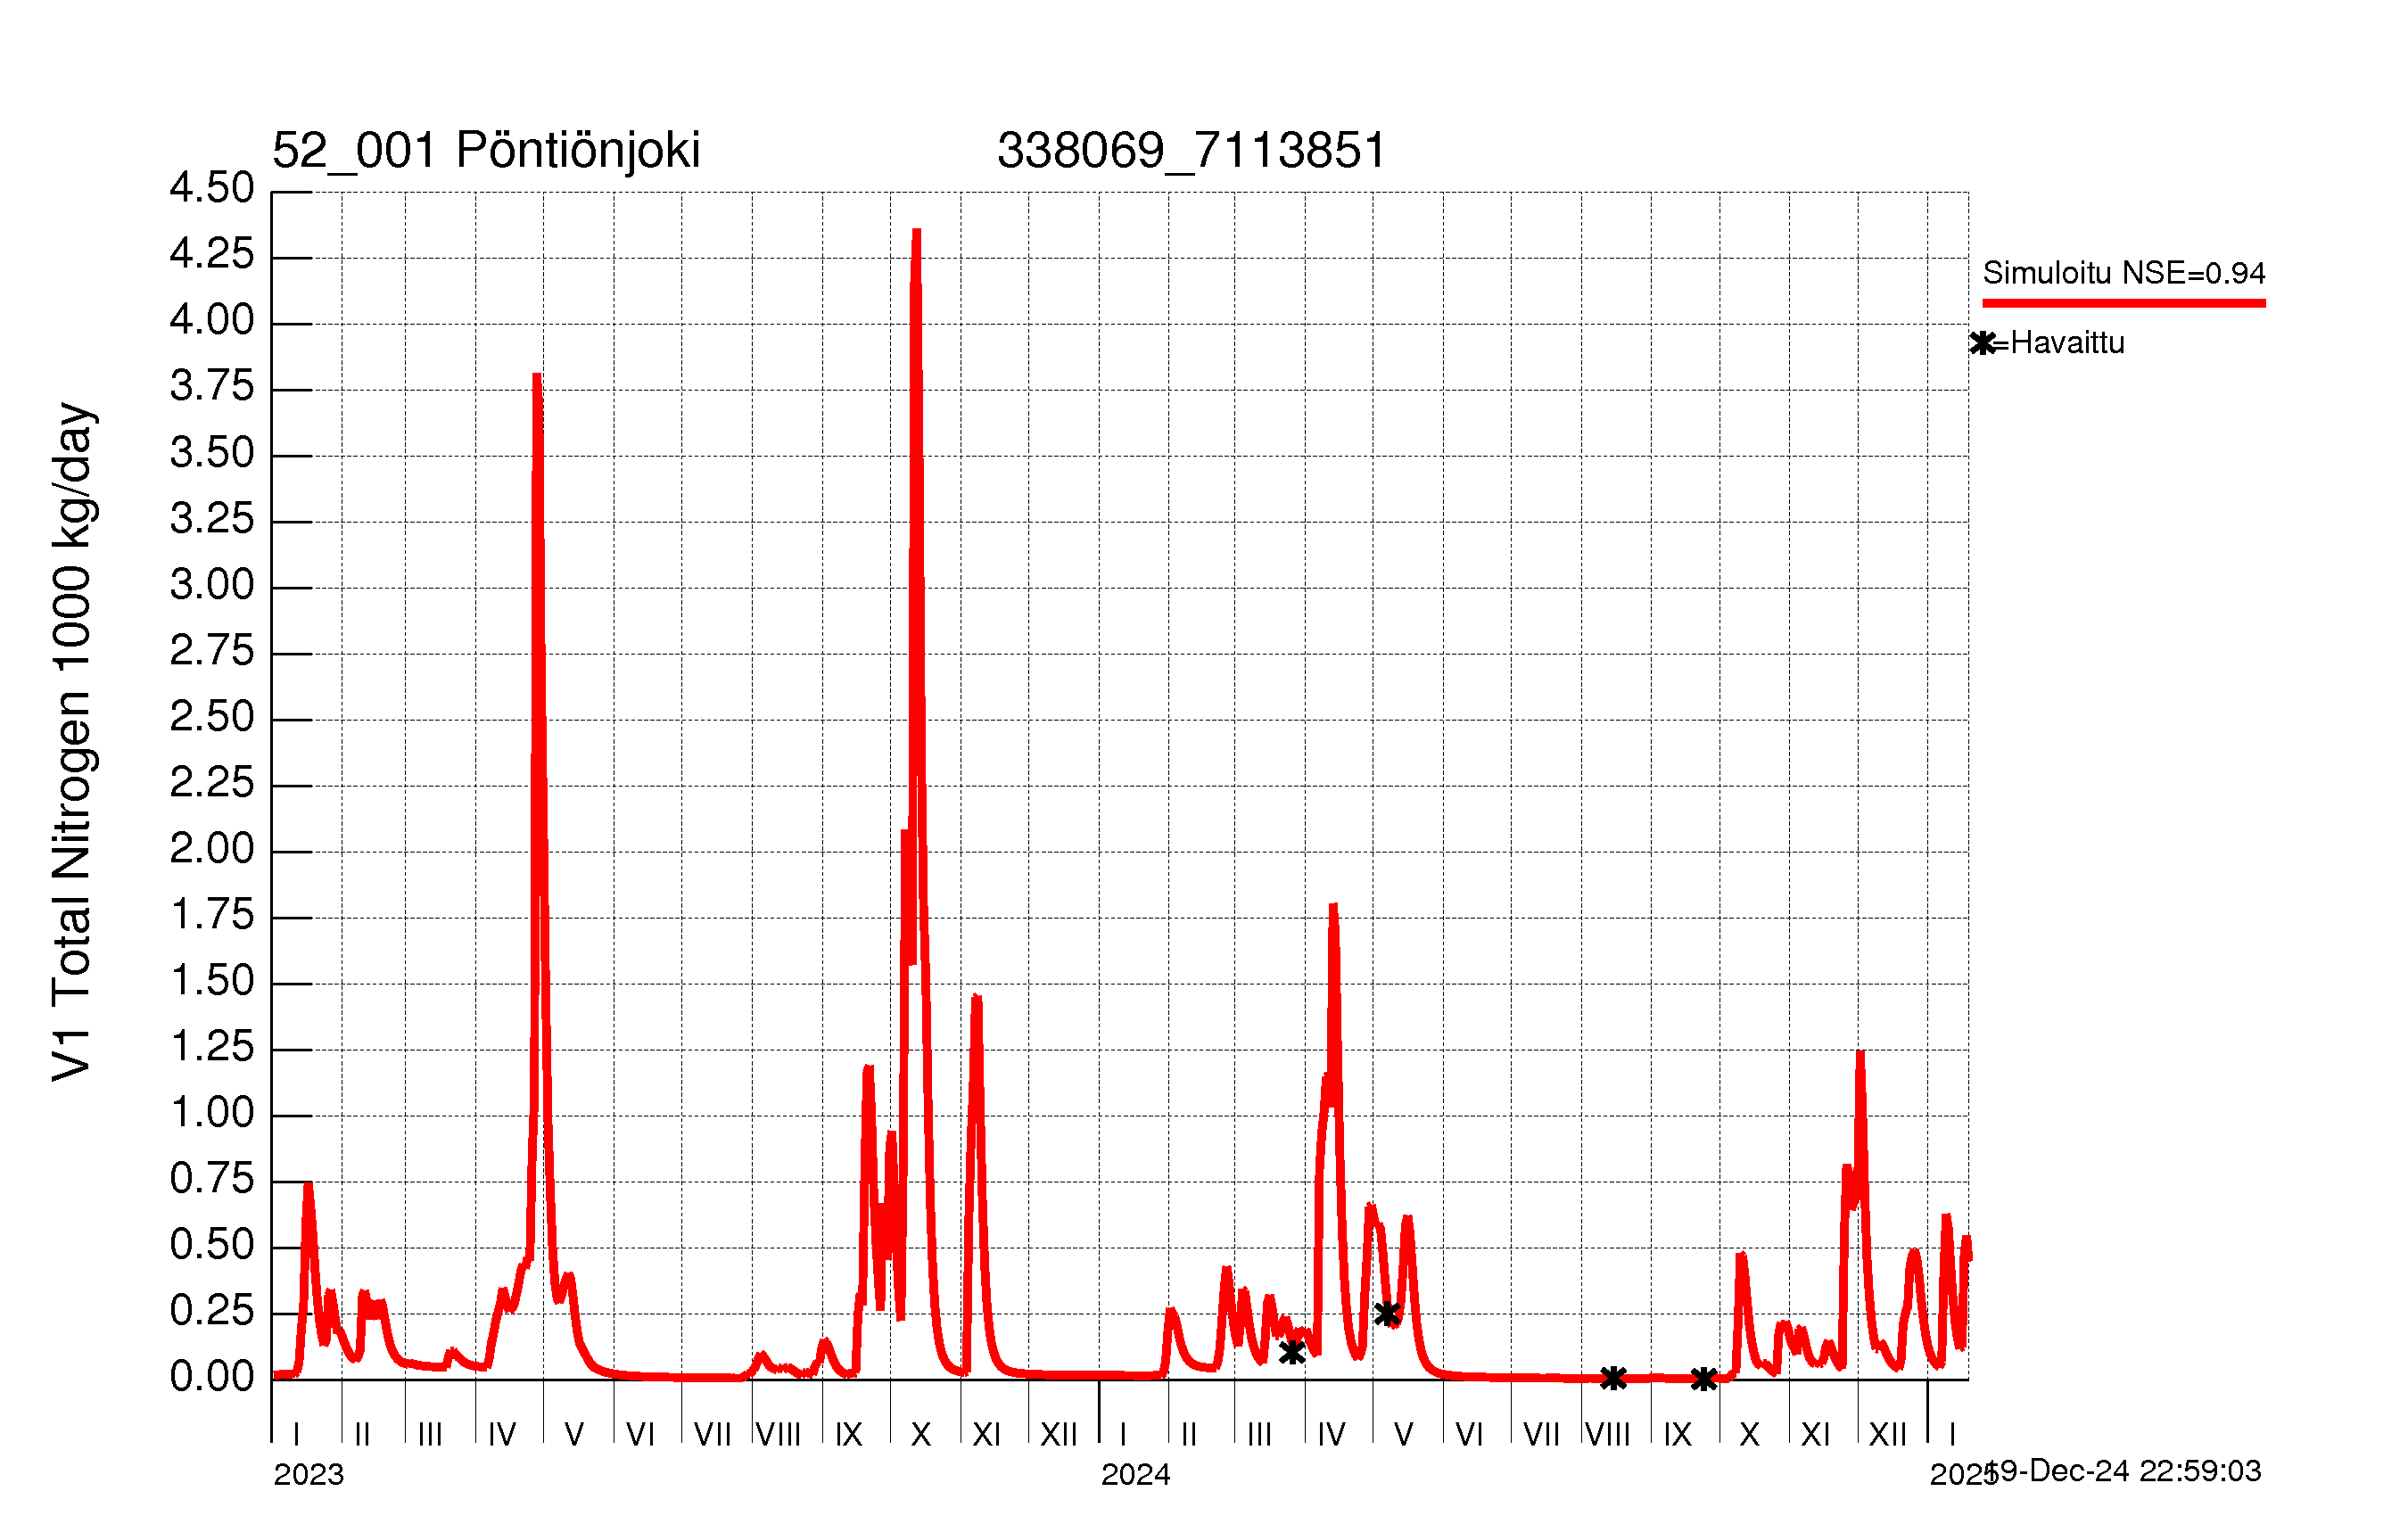This screenshot has width=2408, height=1516.
Task: Click the y-axis value 1.00
Action: 212,1113
